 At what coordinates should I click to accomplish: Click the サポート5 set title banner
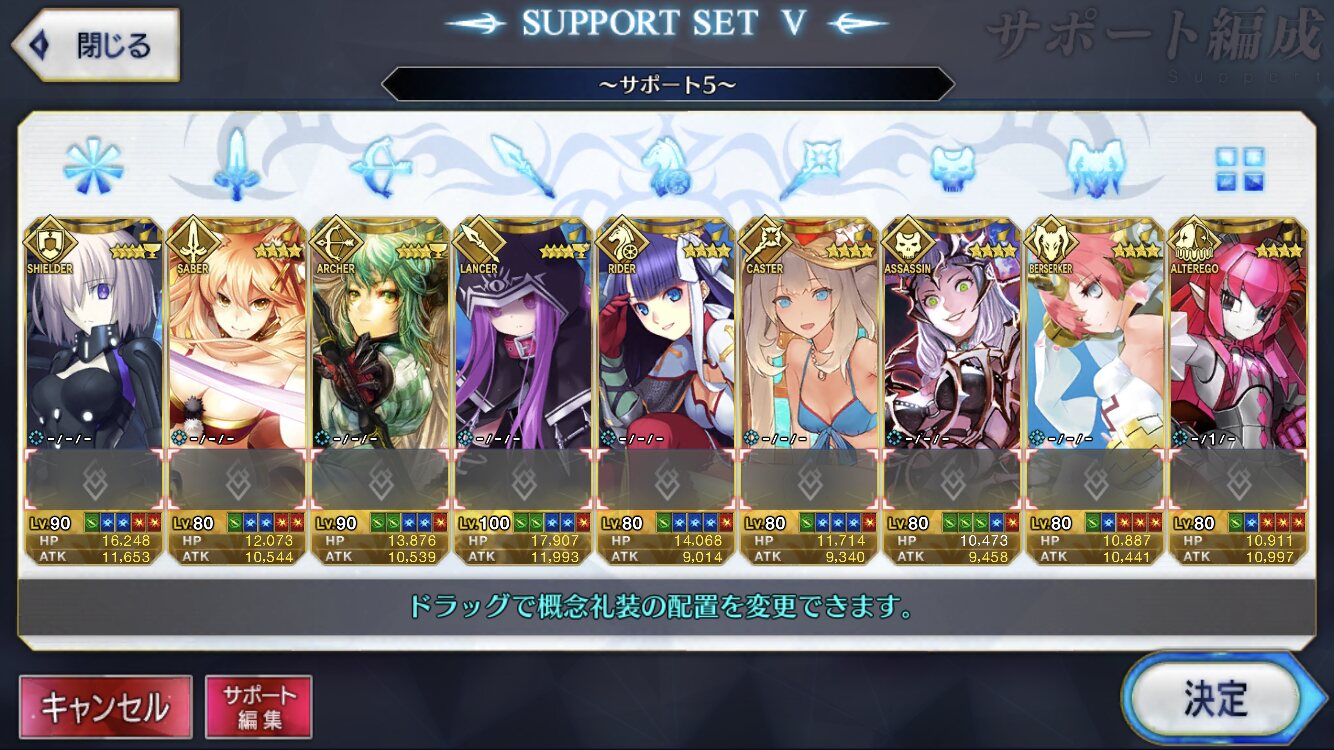click(667, 84)
